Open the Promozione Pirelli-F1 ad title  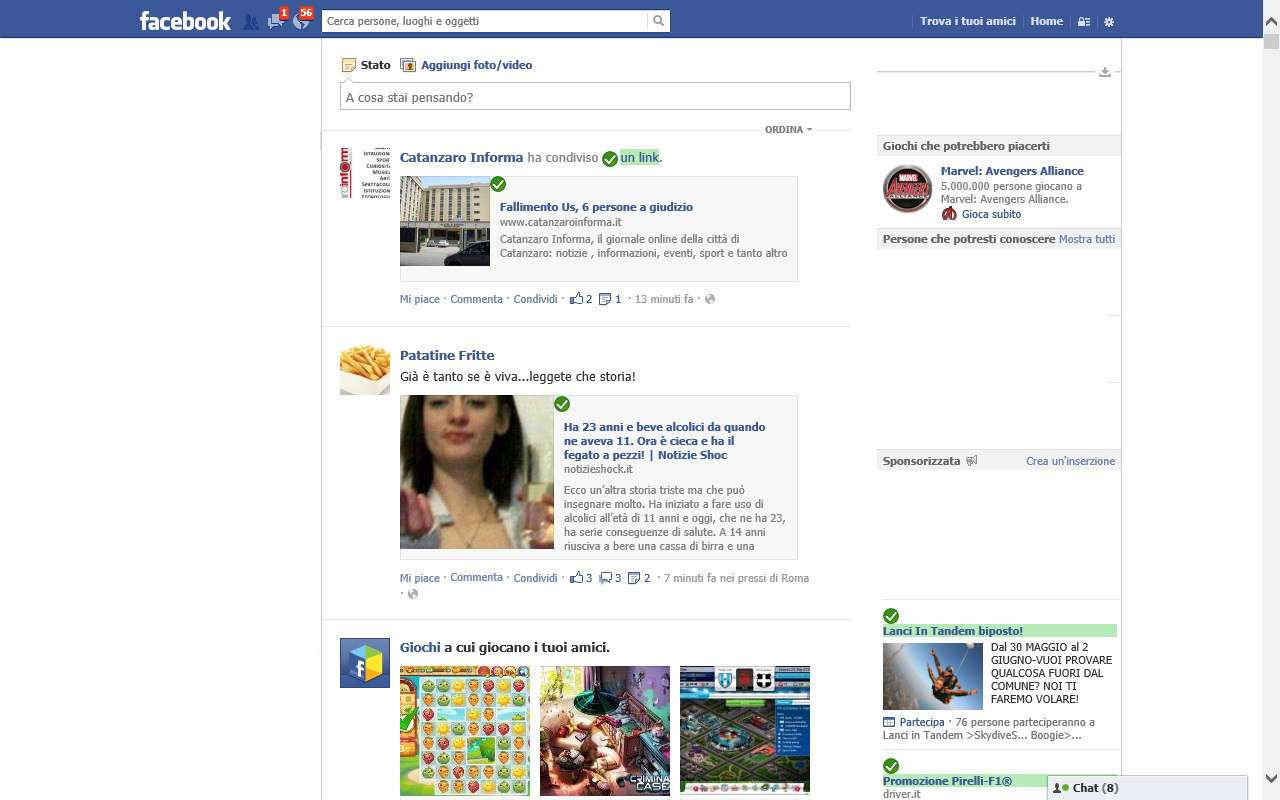pos(947,781)
